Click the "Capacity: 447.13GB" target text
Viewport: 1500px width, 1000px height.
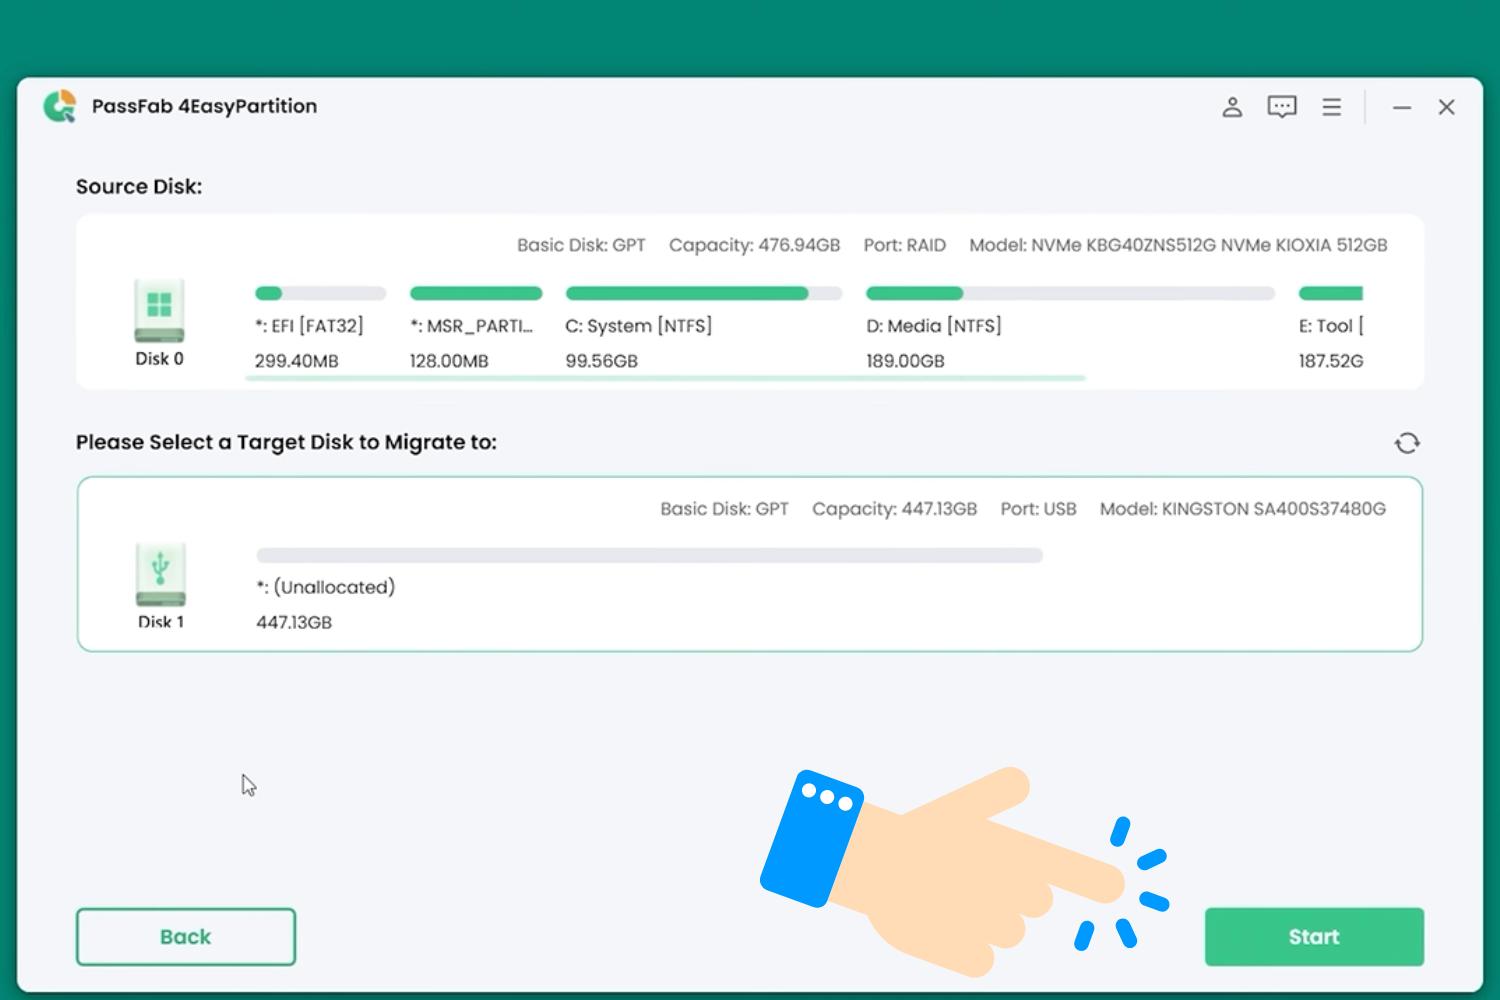(x=895, y=509)
